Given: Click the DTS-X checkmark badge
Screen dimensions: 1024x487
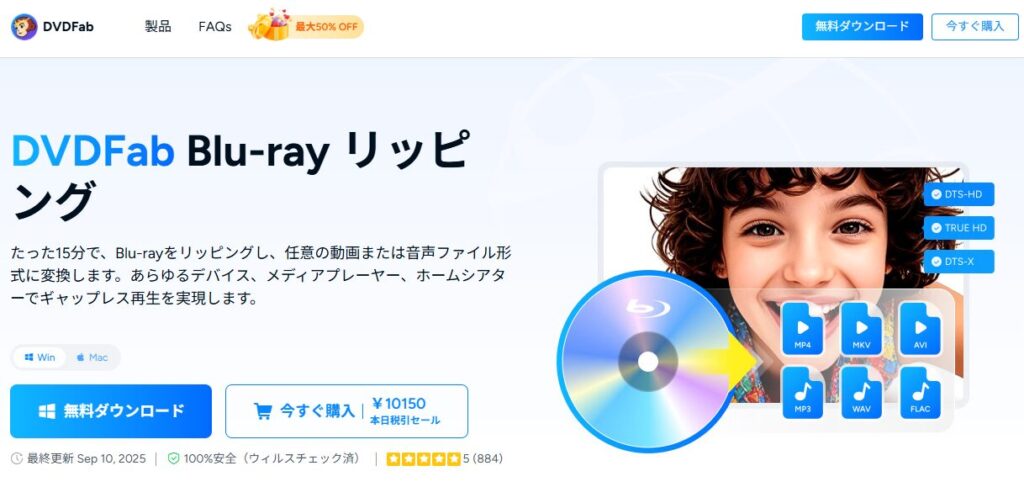Looking at the screenshot, I should pos(959,261).
